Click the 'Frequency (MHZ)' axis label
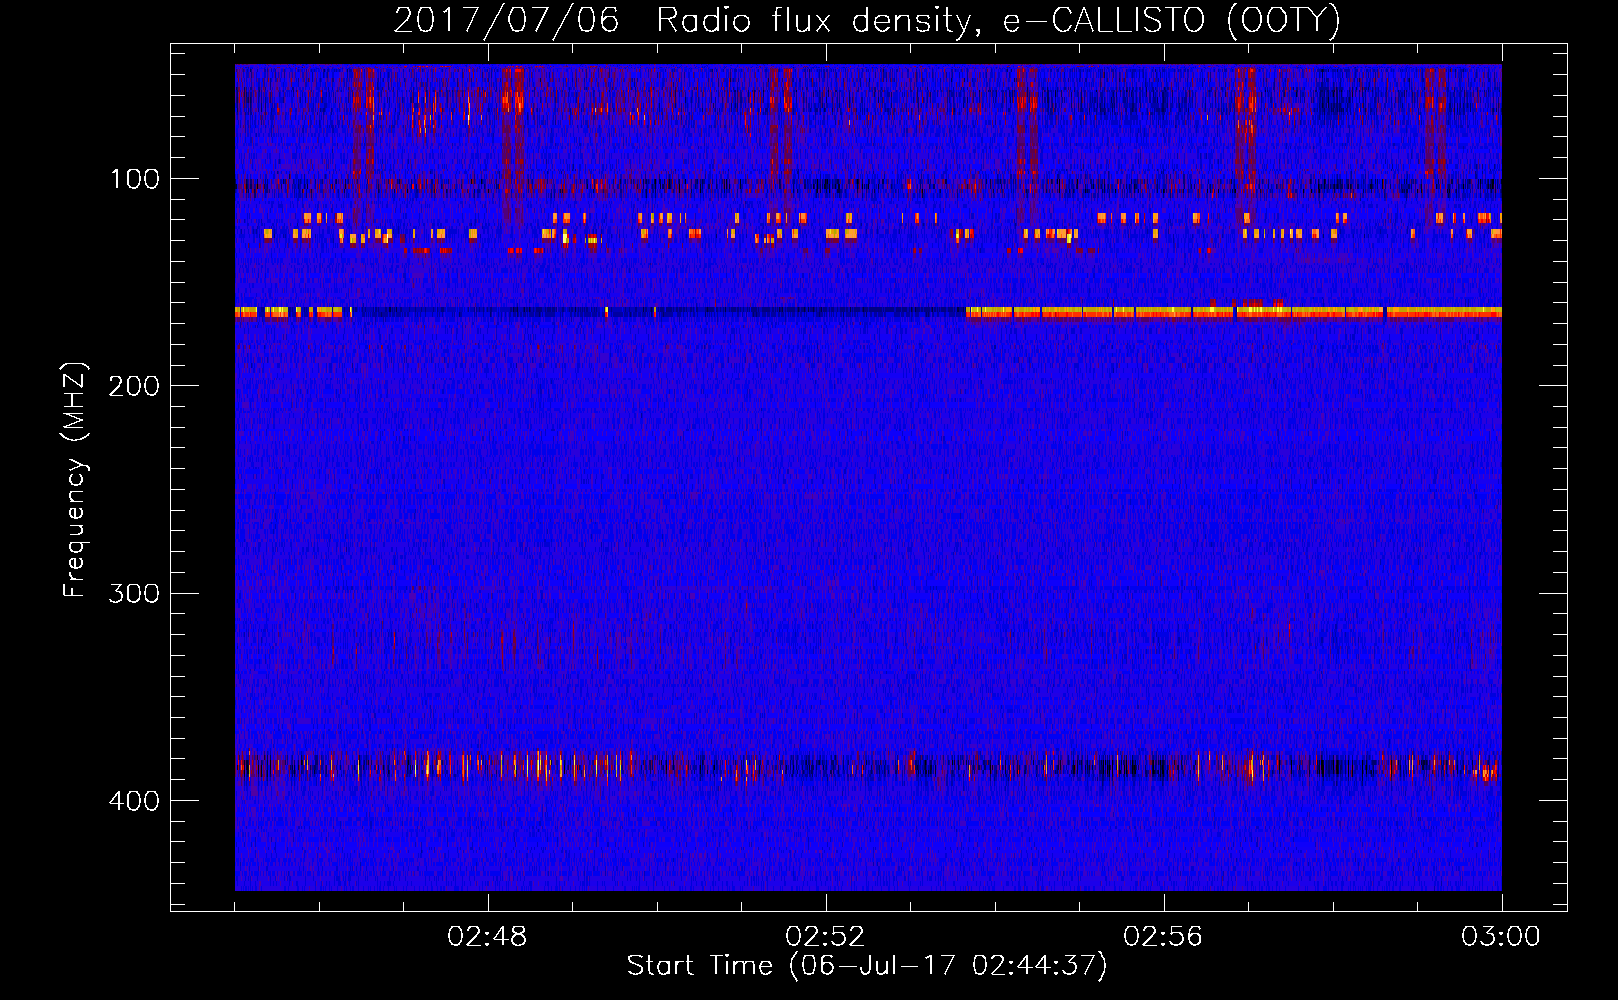1618x1000 pixels. click(75, 479)
